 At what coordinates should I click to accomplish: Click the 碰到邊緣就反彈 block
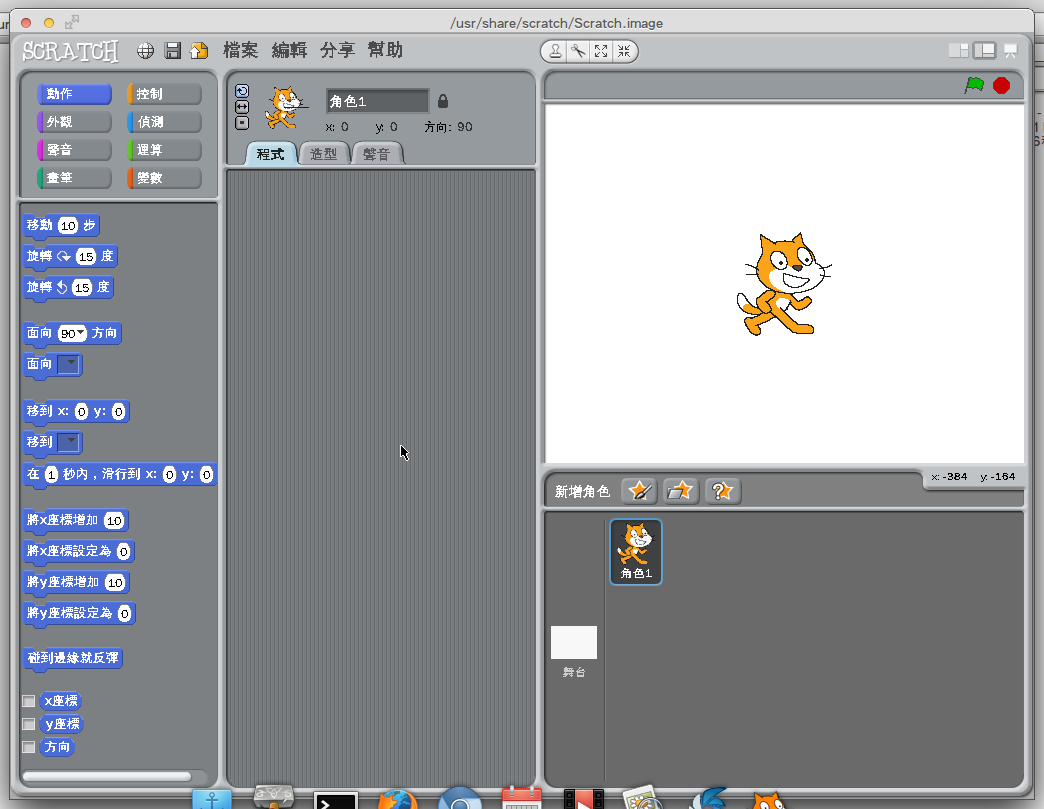pos(73,658)
